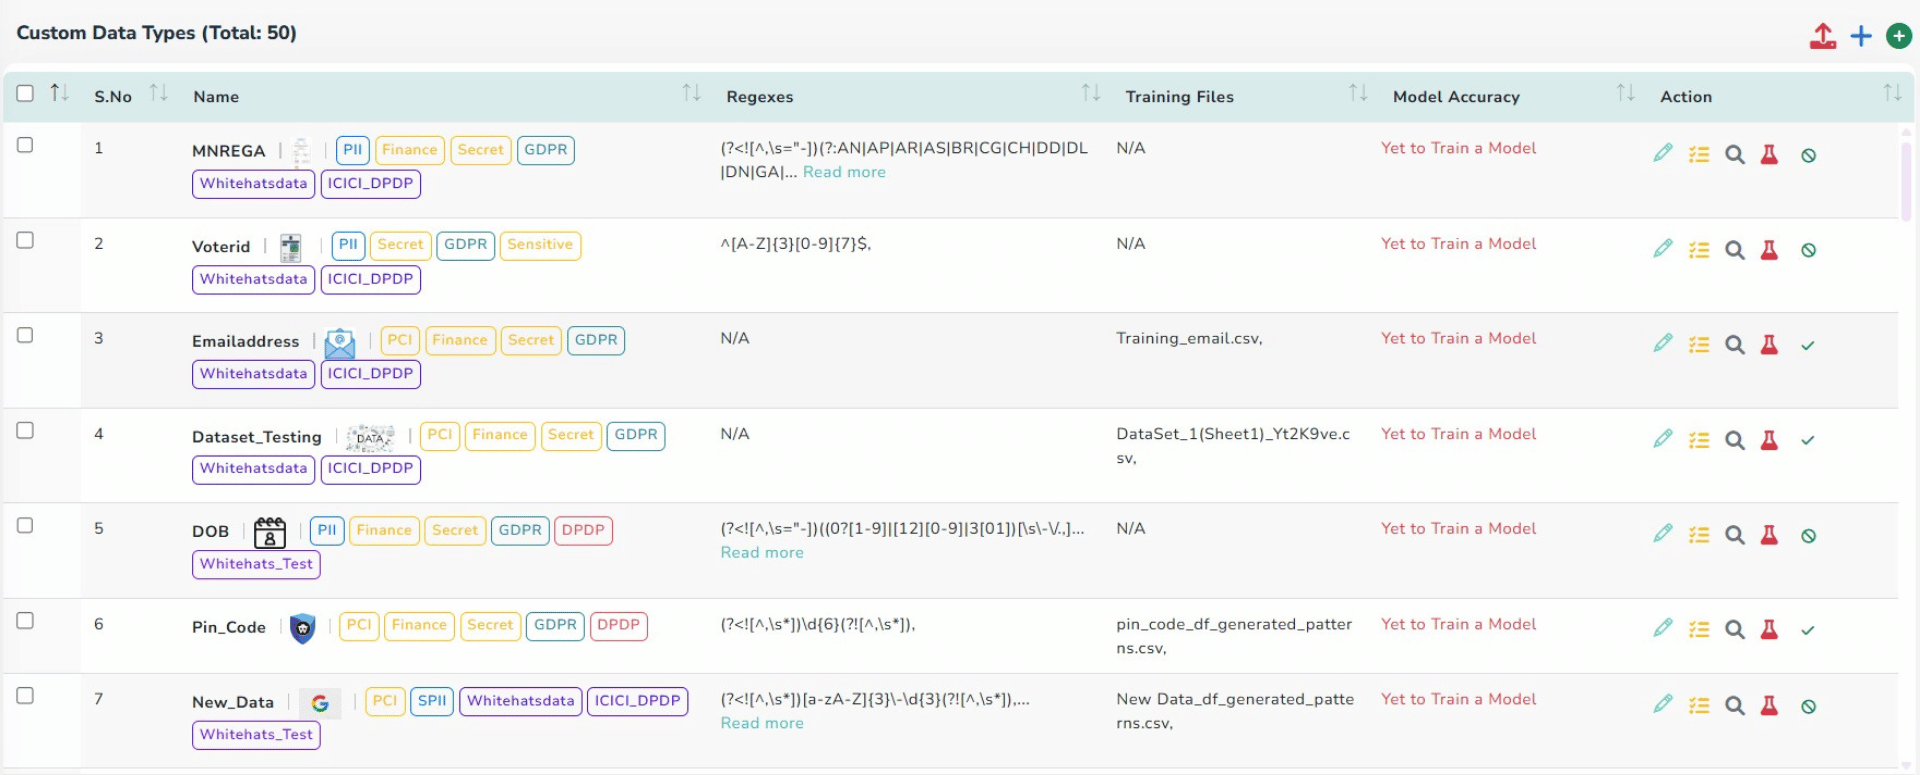Toggle the select-all checkbox in header
Image resolution: width=1920 pixels, height=775 pixels.
(25, 93)
